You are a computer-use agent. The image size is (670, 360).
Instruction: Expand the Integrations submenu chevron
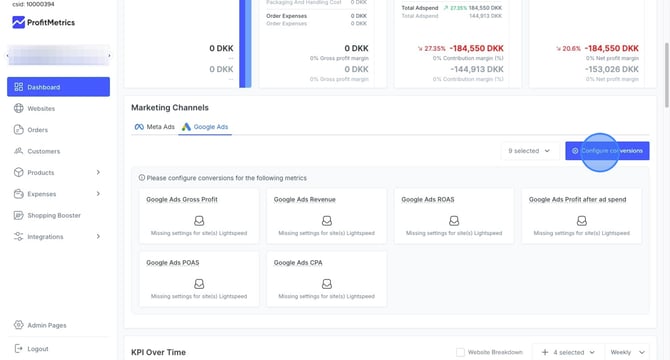pos(98,237)
